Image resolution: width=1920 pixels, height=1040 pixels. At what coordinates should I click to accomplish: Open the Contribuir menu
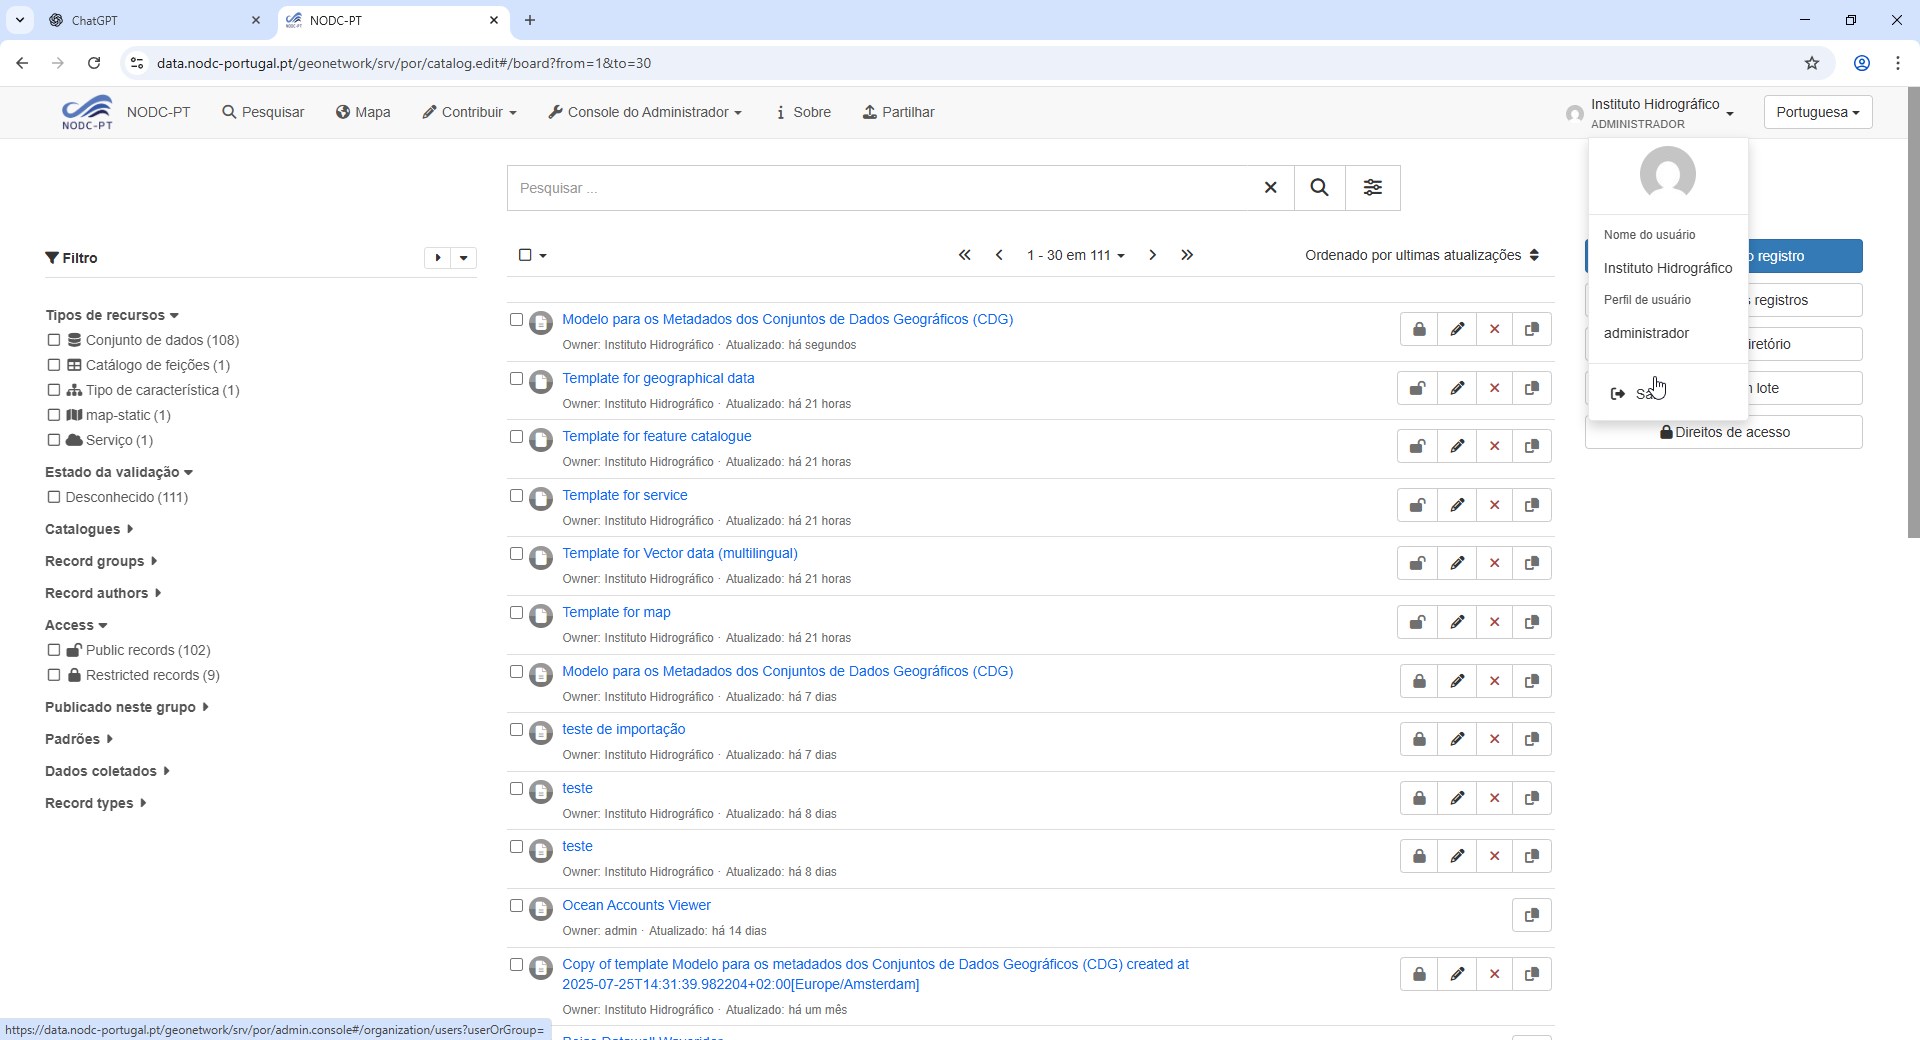pos(469,112)
